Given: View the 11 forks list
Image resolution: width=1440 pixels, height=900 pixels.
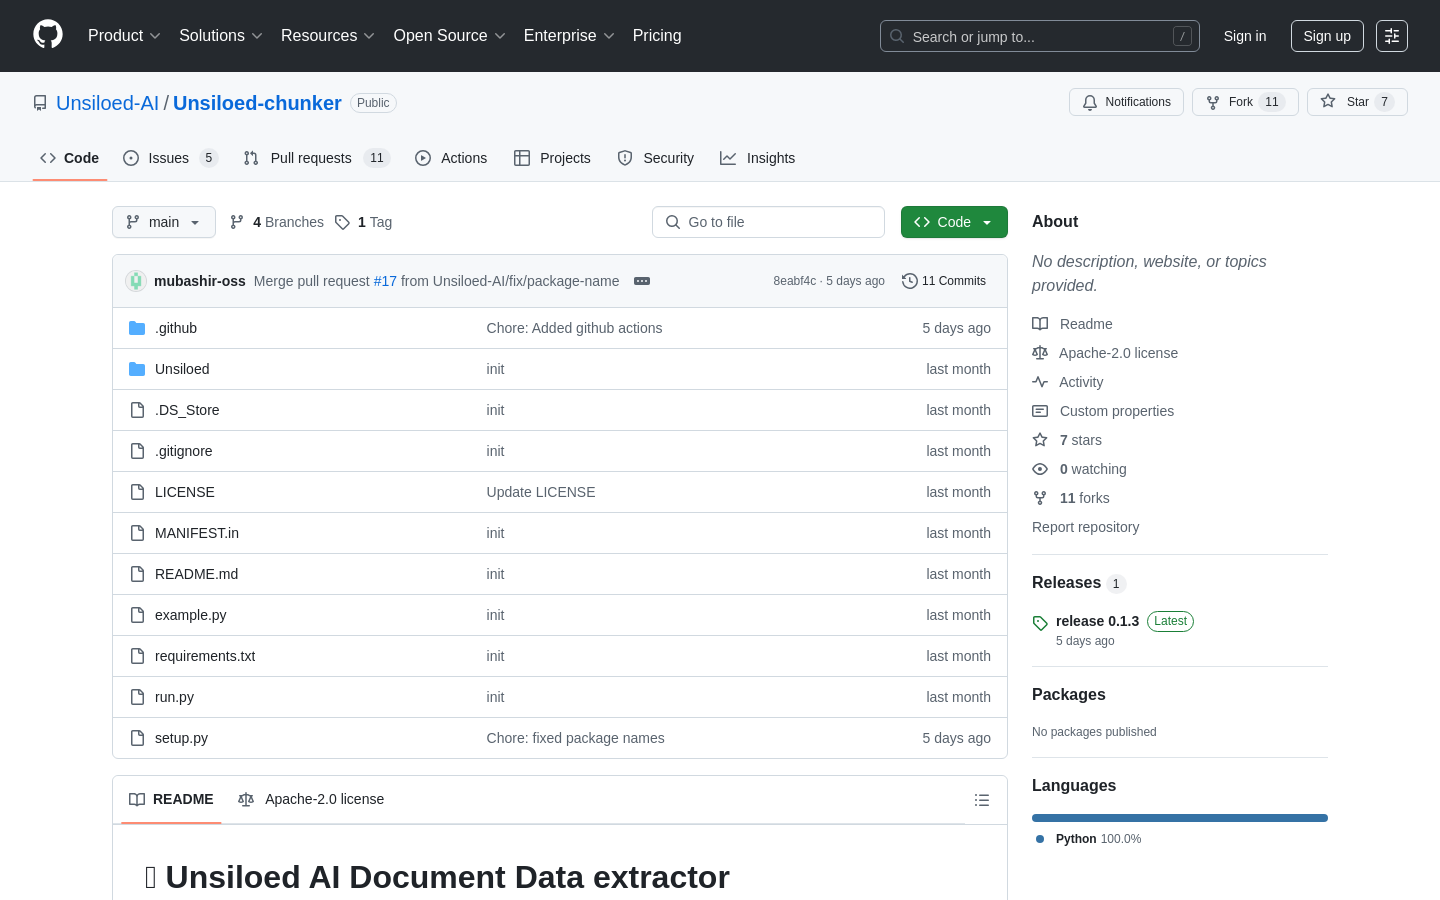Looking at the screenshot, I should (1071, 498).
